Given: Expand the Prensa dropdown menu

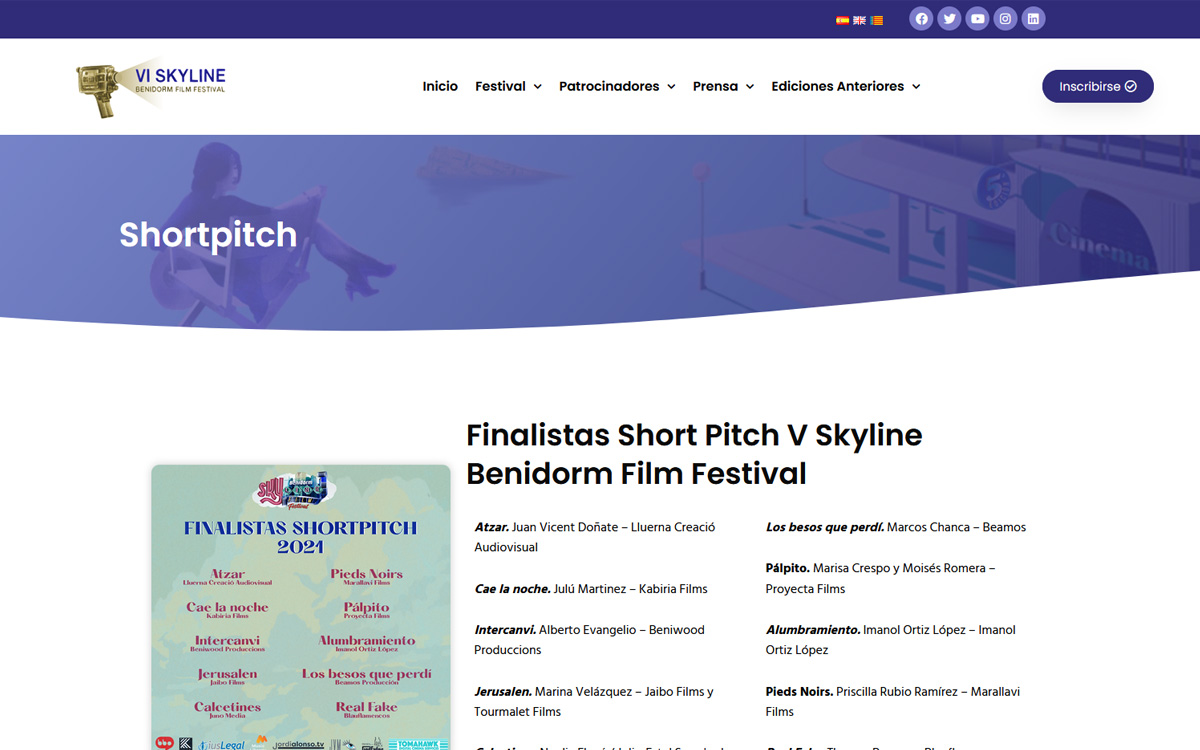Looking at the screenshot, I should [723, 86].
